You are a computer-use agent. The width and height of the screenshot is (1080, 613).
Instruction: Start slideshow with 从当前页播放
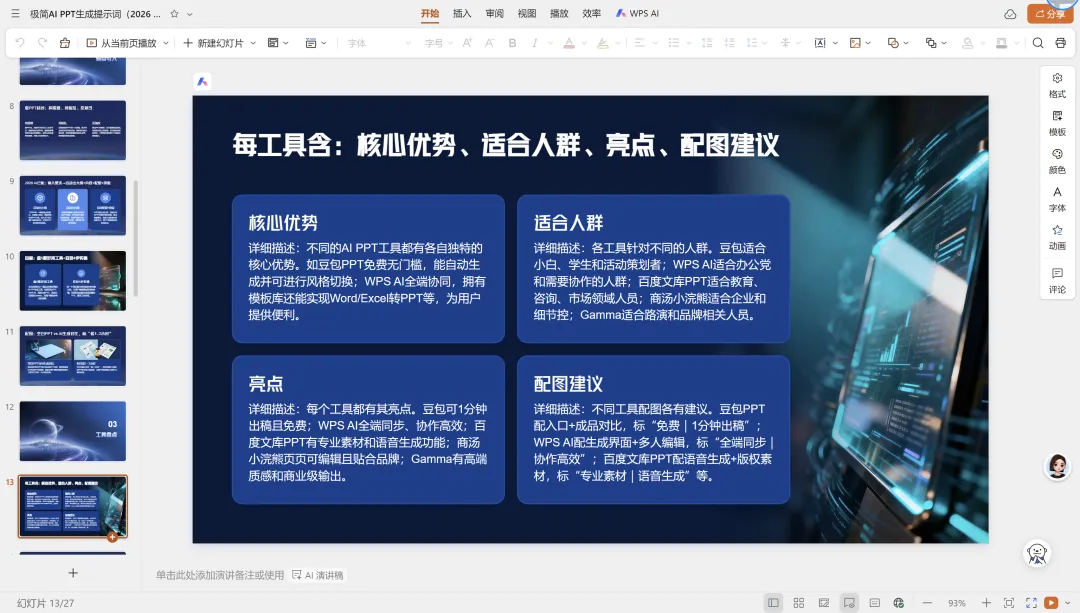click(122, 43)
